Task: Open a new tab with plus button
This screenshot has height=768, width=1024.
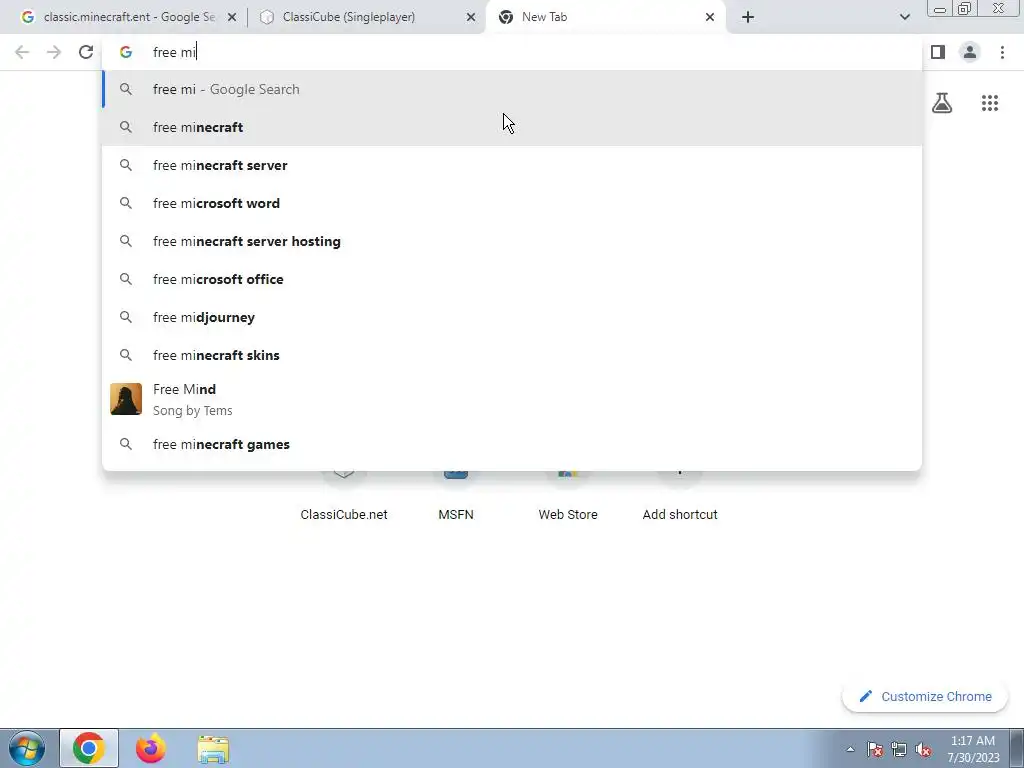Action: coord(748,17)
